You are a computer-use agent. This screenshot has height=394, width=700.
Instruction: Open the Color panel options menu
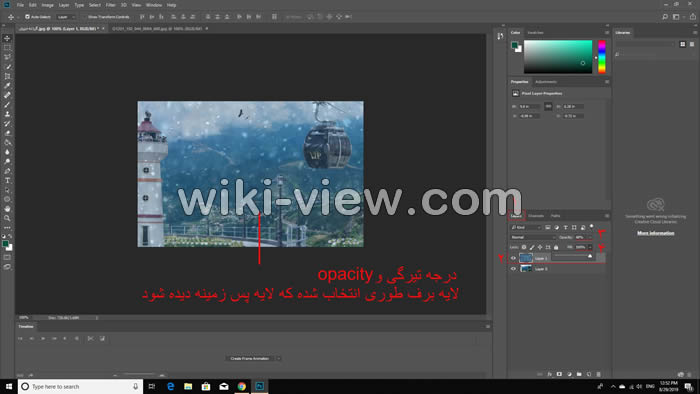tap(607, 33)
